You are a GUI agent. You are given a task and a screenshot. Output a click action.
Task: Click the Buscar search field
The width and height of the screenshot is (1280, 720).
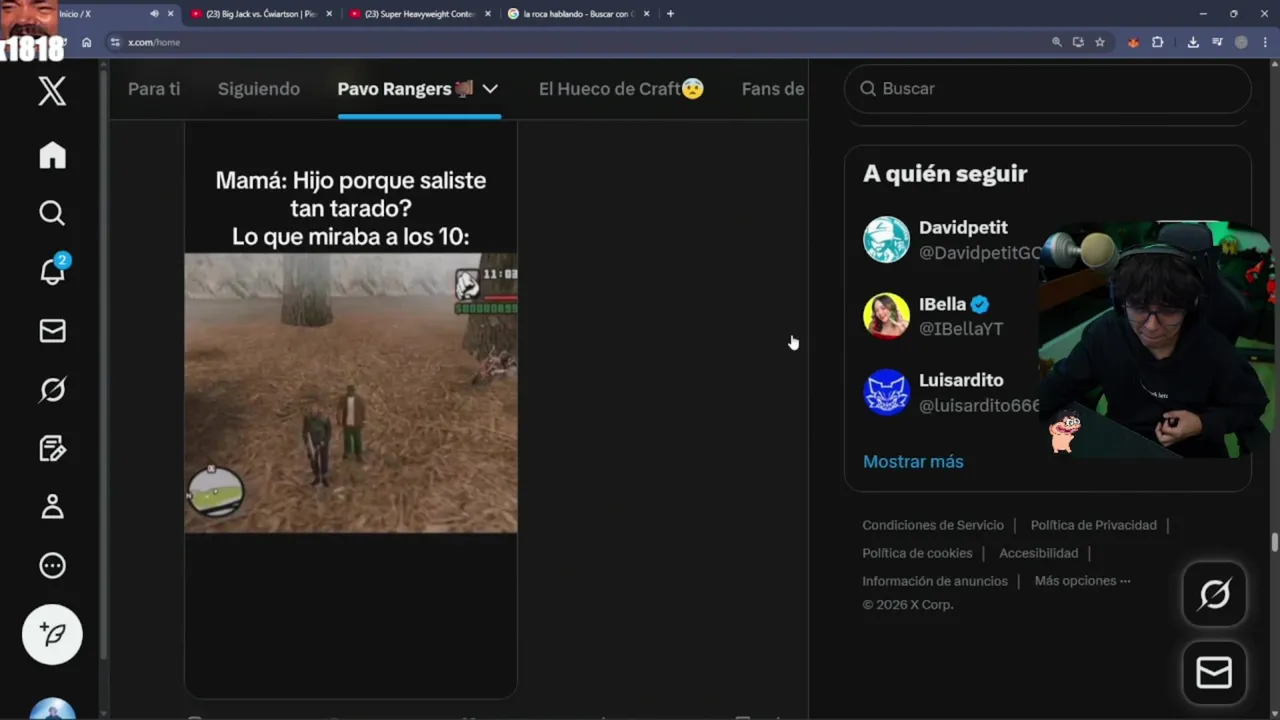pos(1048,89)
